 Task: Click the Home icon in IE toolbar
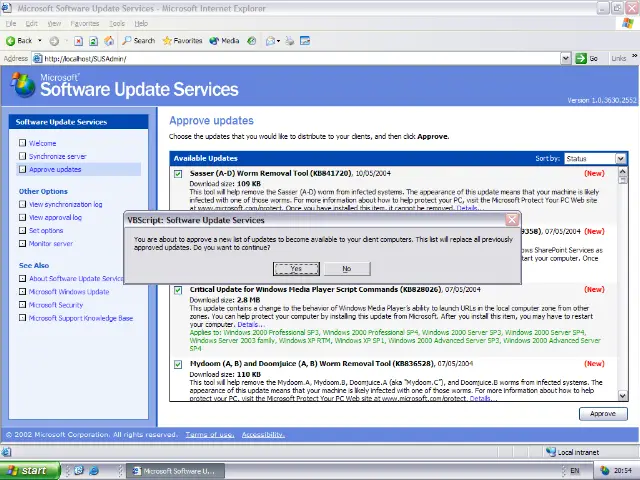click(109, 41)
